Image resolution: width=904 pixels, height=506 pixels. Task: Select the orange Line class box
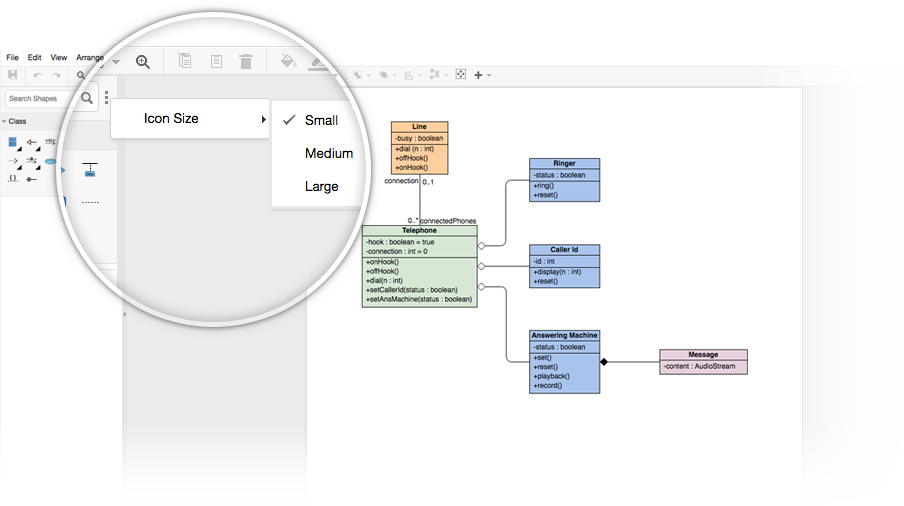[419, 148]
